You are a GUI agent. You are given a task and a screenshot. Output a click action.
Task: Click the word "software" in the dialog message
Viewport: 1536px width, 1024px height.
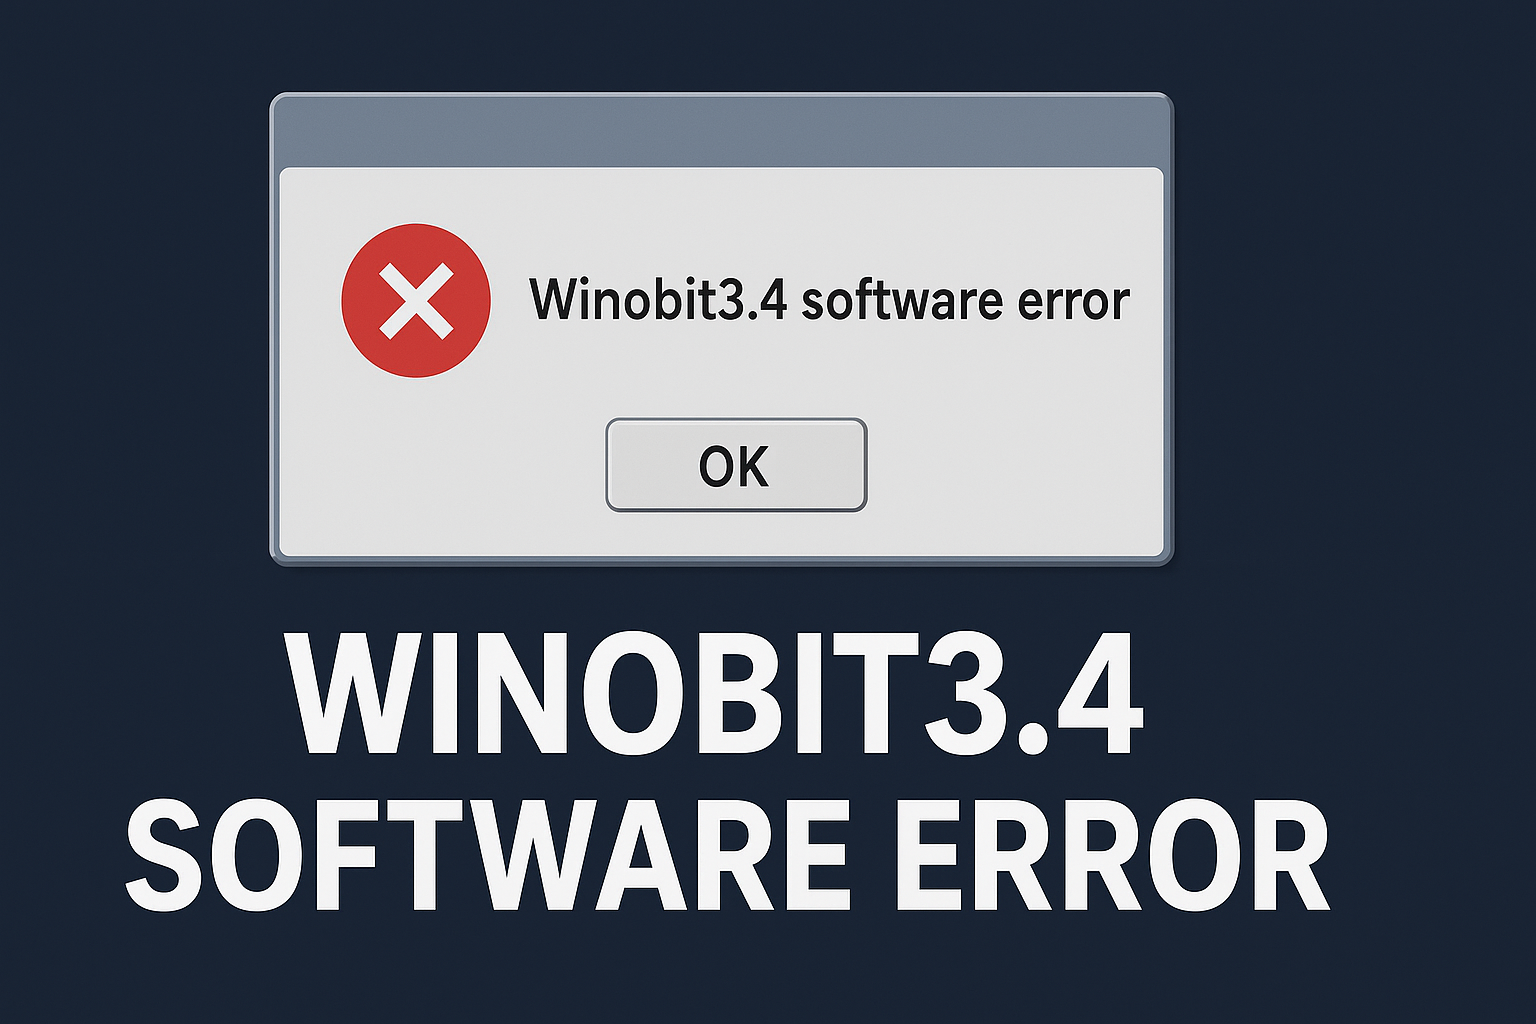[902, 299]
